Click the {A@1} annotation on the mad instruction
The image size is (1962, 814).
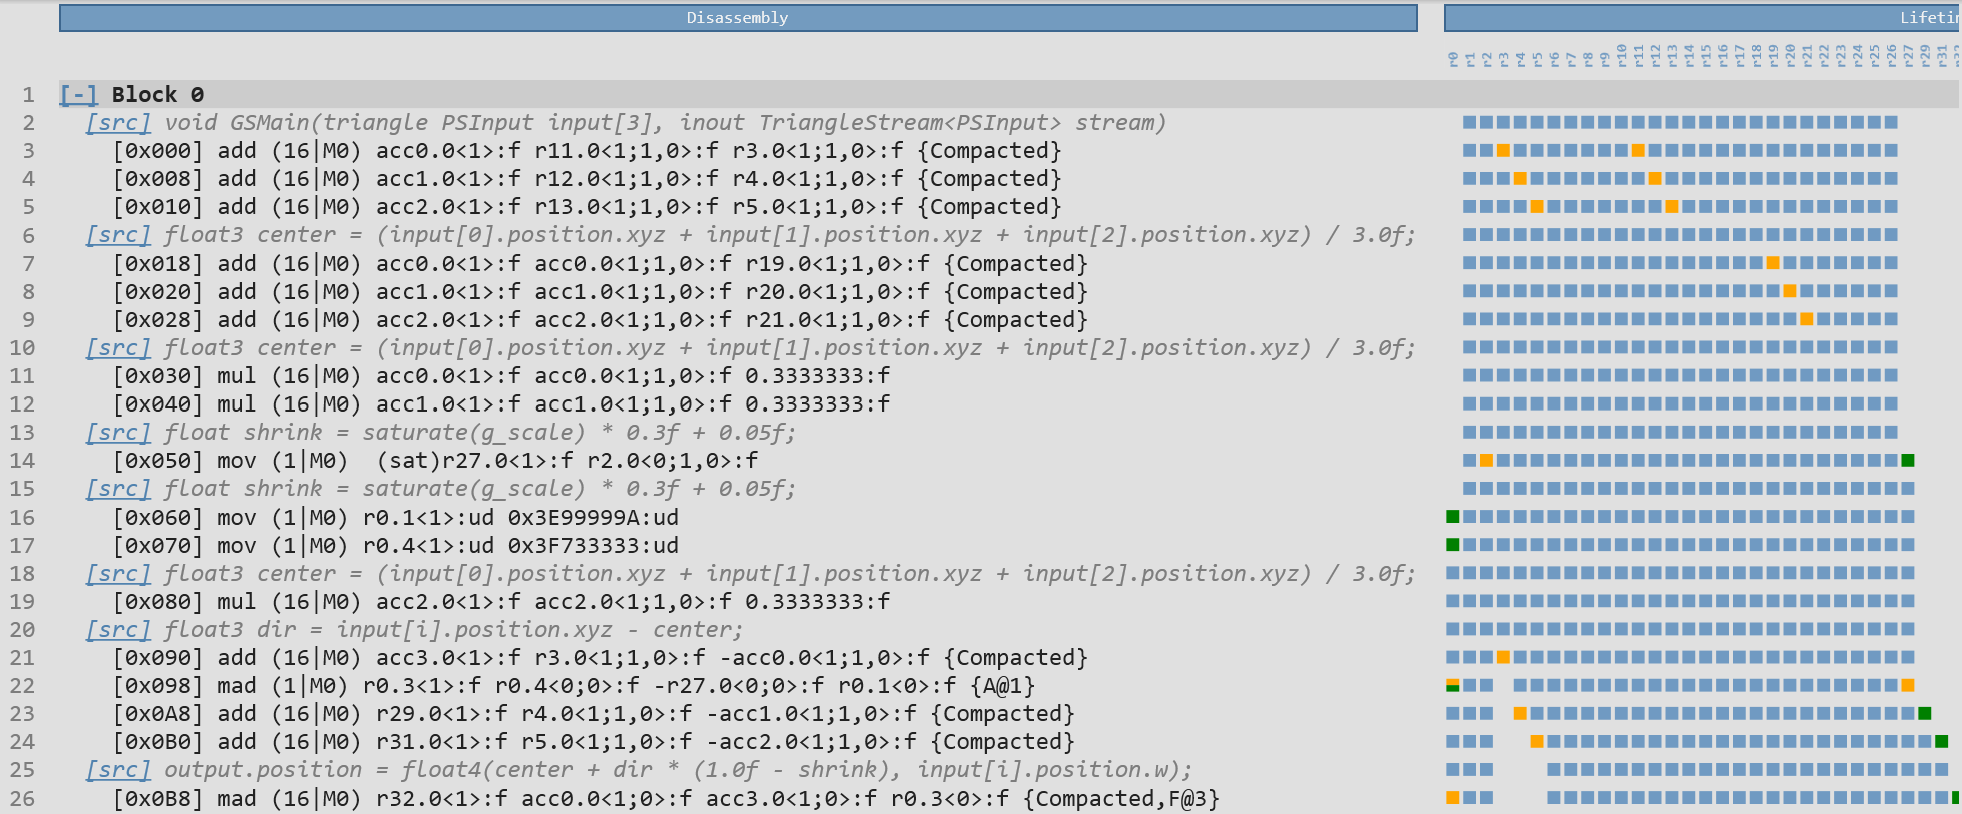point(1002,686)
